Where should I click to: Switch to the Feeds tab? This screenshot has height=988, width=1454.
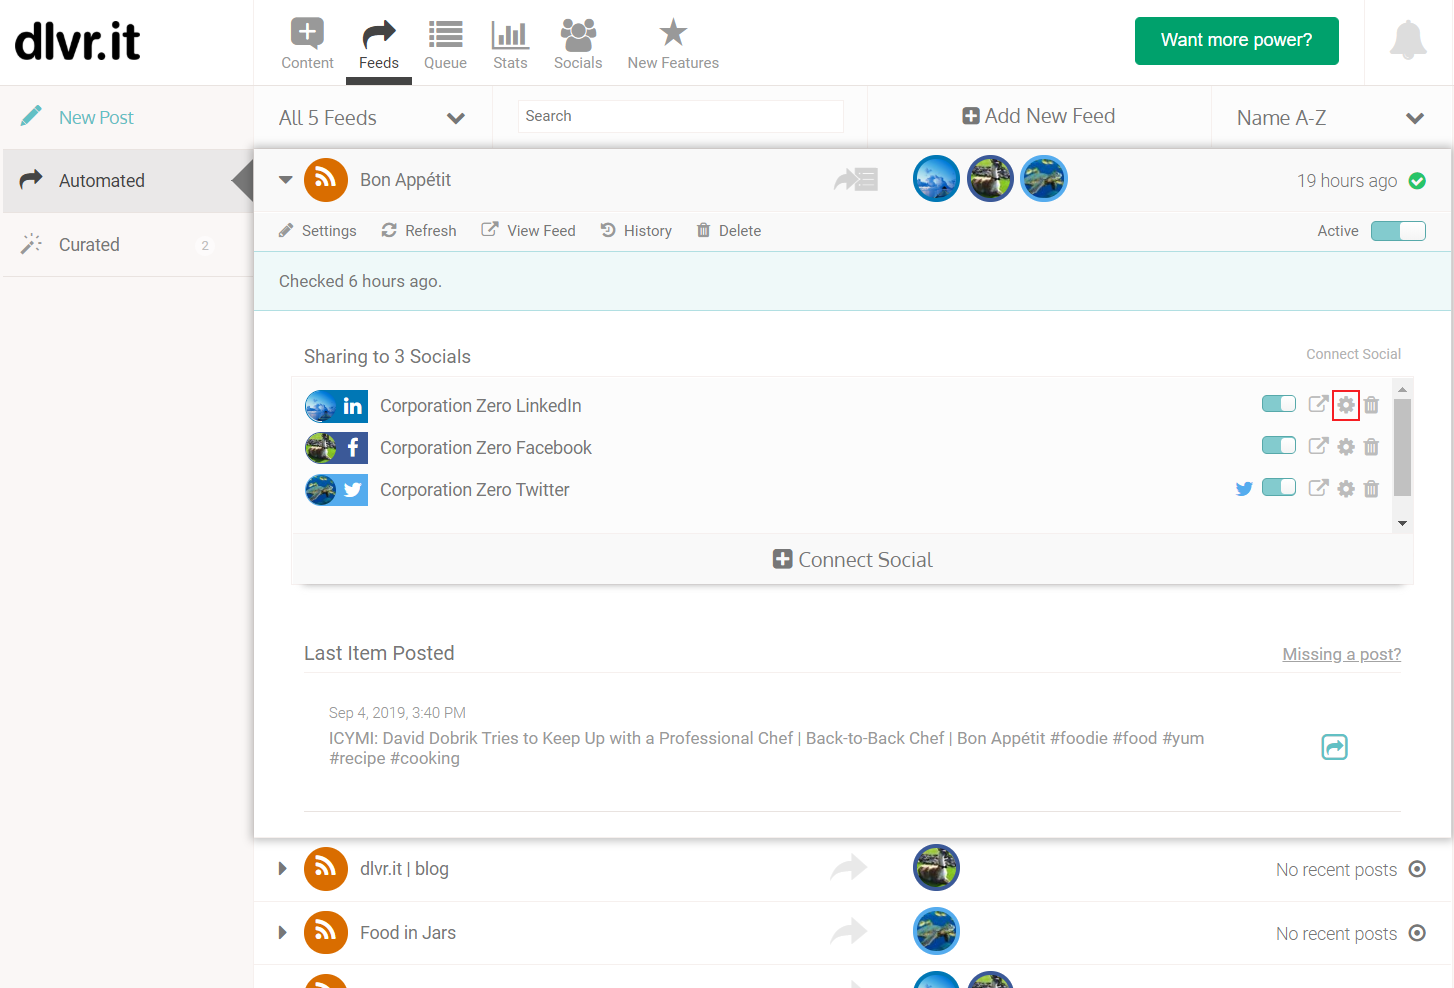point(379,44)
